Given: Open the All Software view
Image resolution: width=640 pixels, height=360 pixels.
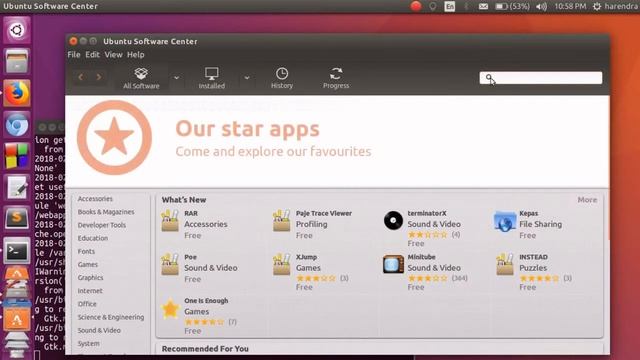Looking at the screenshot, I should (141, 78).
